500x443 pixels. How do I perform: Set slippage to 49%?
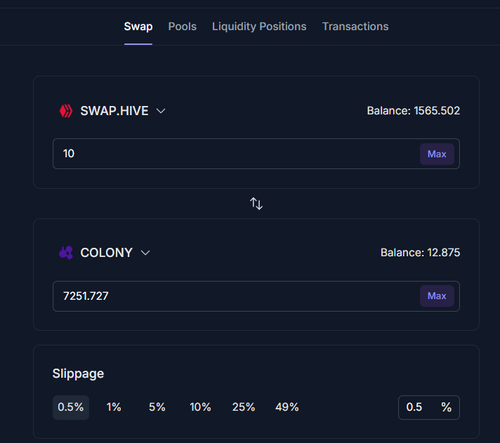(x=287, y=407)
